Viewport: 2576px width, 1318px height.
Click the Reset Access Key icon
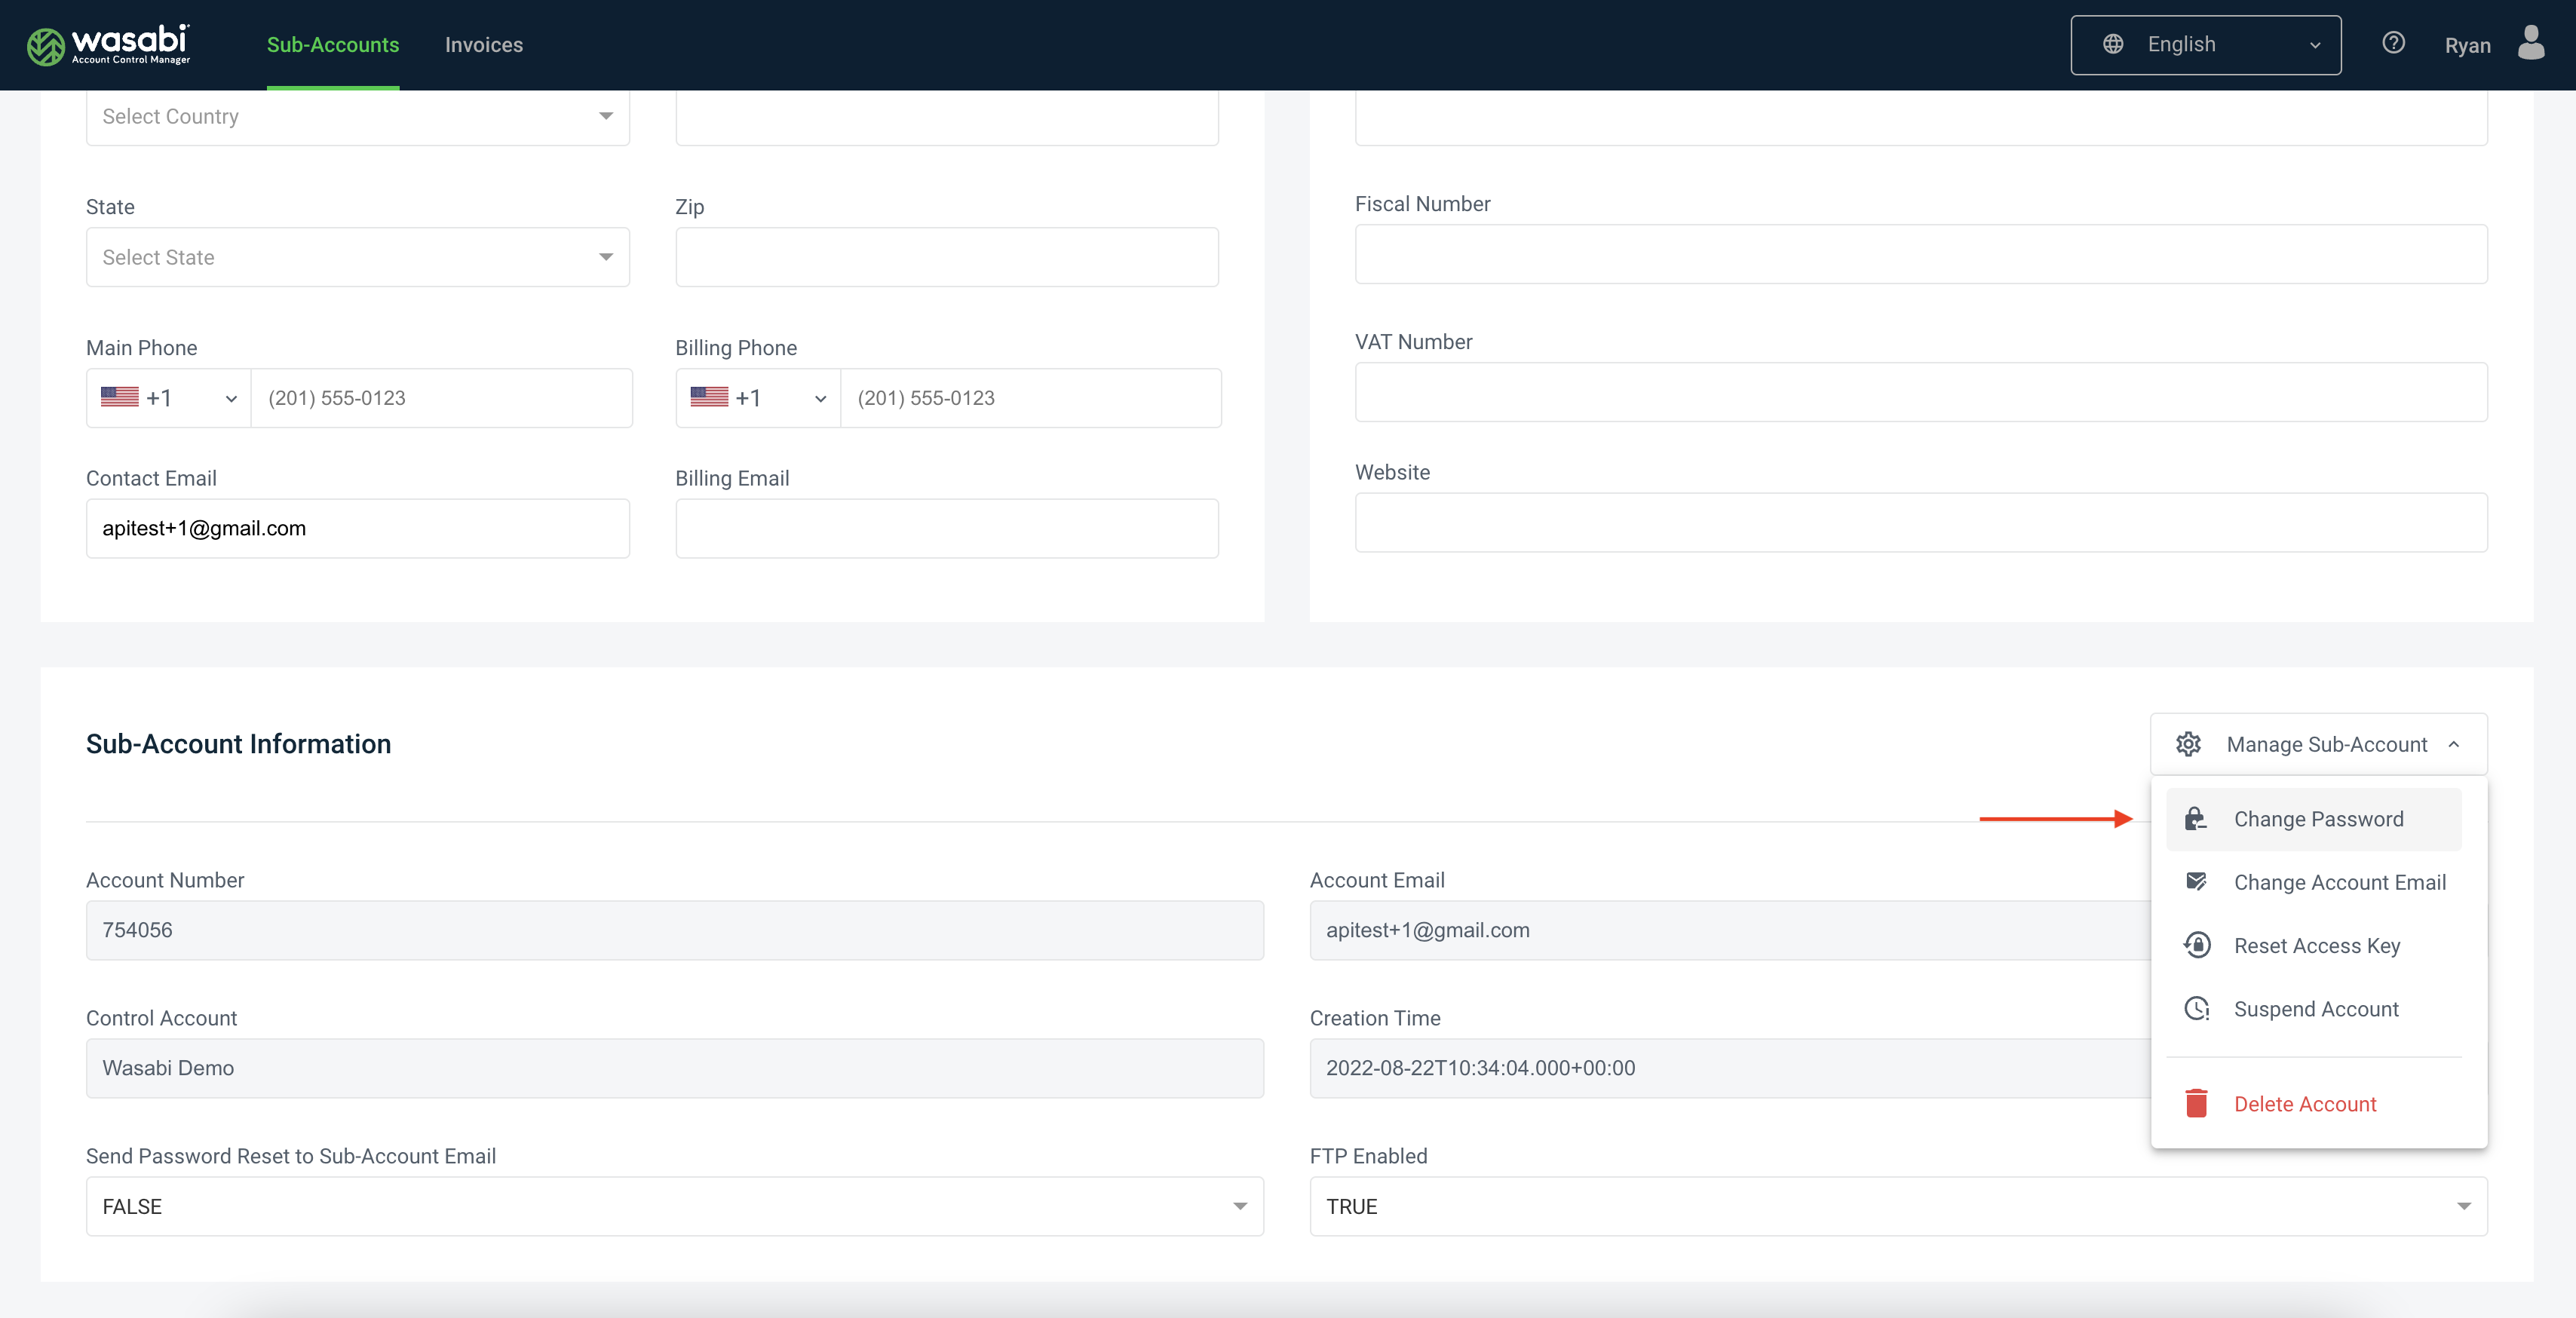[x=2196, y=945]
